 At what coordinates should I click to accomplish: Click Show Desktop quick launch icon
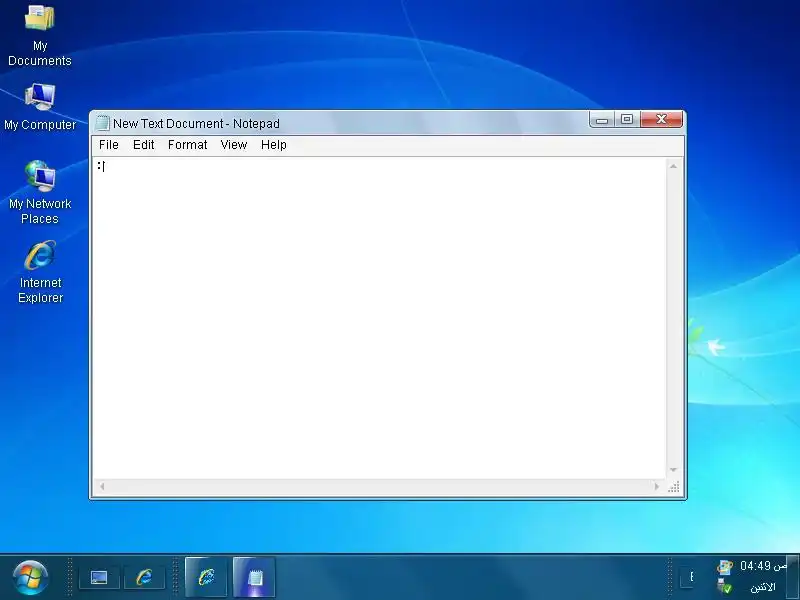[99, 578]
